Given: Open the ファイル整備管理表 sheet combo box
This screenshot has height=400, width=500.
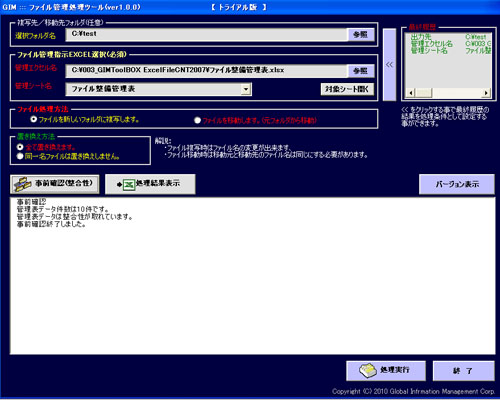Looking at the screenshot, I should tap(158, 89).
